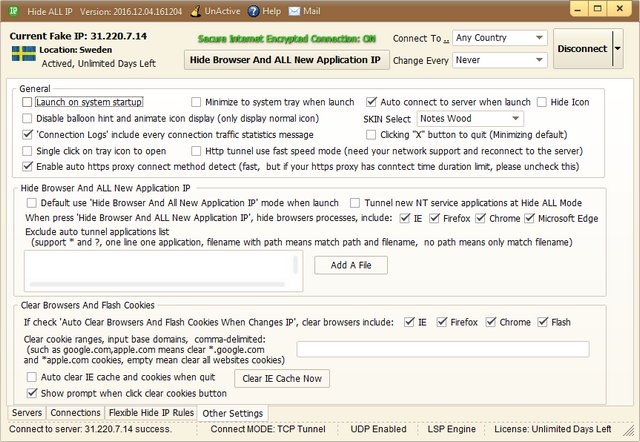Image resolution: width=640 pixels, height=442 pixels.
Task: Expand the Change Every dropdown
Action: [498, 60]
